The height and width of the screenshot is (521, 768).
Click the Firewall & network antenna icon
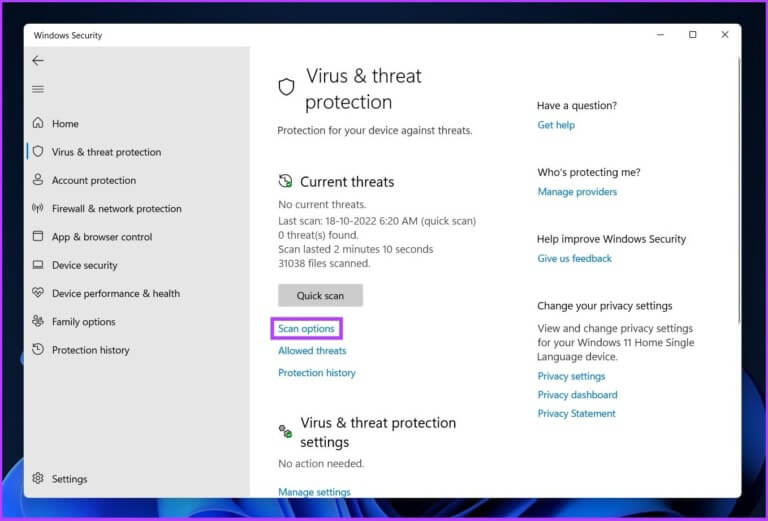[38, 208]
